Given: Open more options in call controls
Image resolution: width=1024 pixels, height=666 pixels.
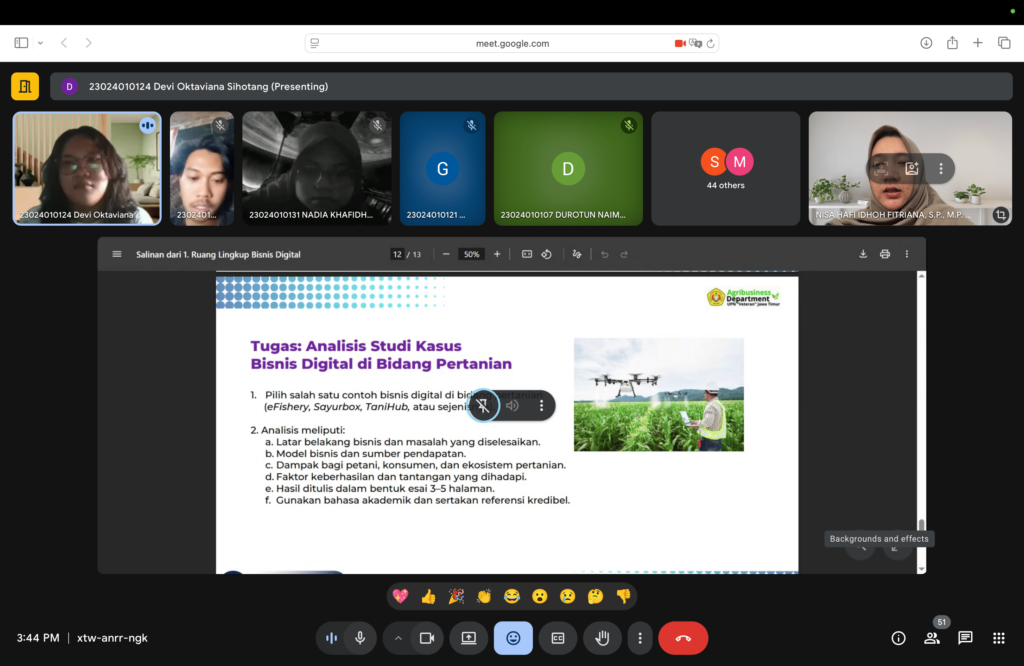Looking at the screenshot, I should tap(640, 638).
